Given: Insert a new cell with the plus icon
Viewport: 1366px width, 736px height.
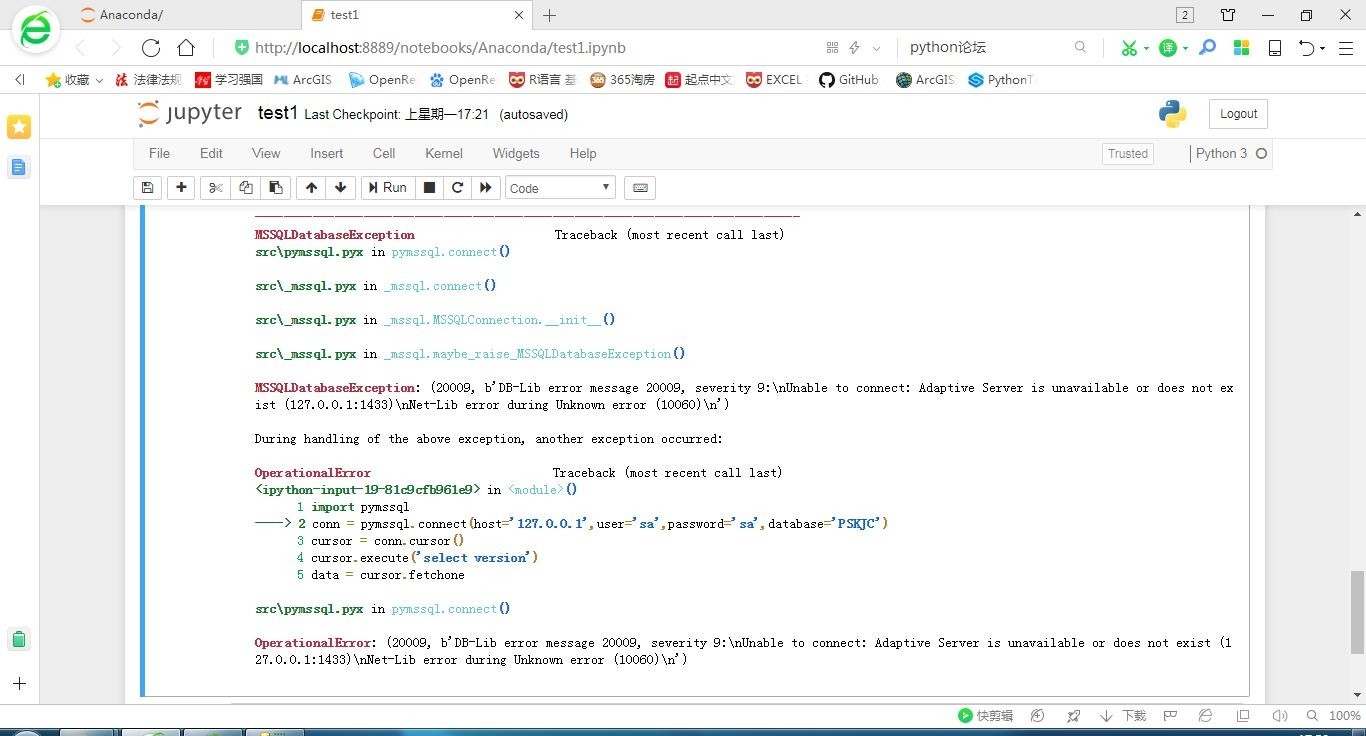Looking at the screenshot, I should tap(181, 187).
